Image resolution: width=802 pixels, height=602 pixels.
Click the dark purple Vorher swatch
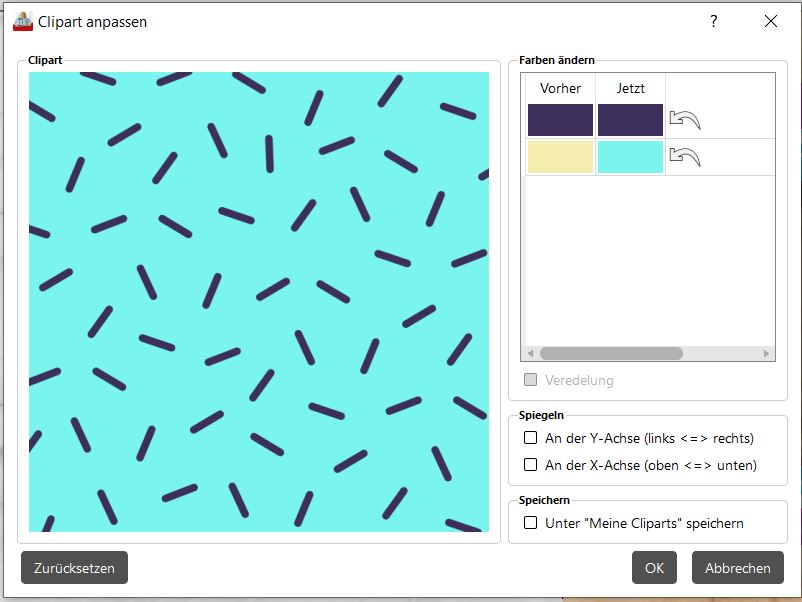(560, 120)
